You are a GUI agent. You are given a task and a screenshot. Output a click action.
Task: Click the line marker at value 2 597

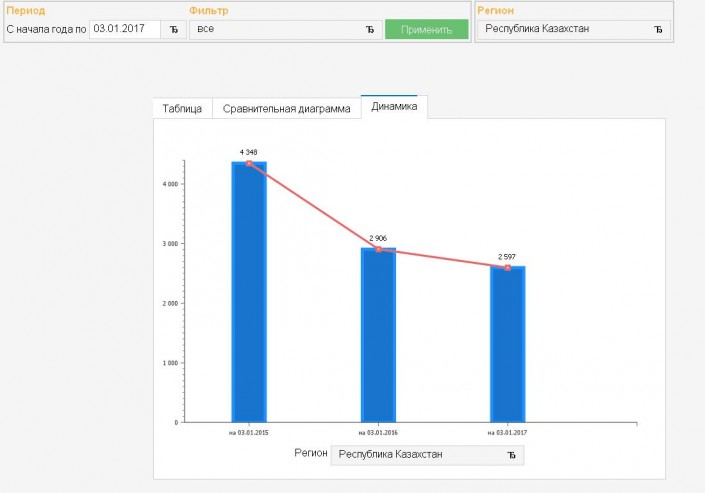click(507, 267)
